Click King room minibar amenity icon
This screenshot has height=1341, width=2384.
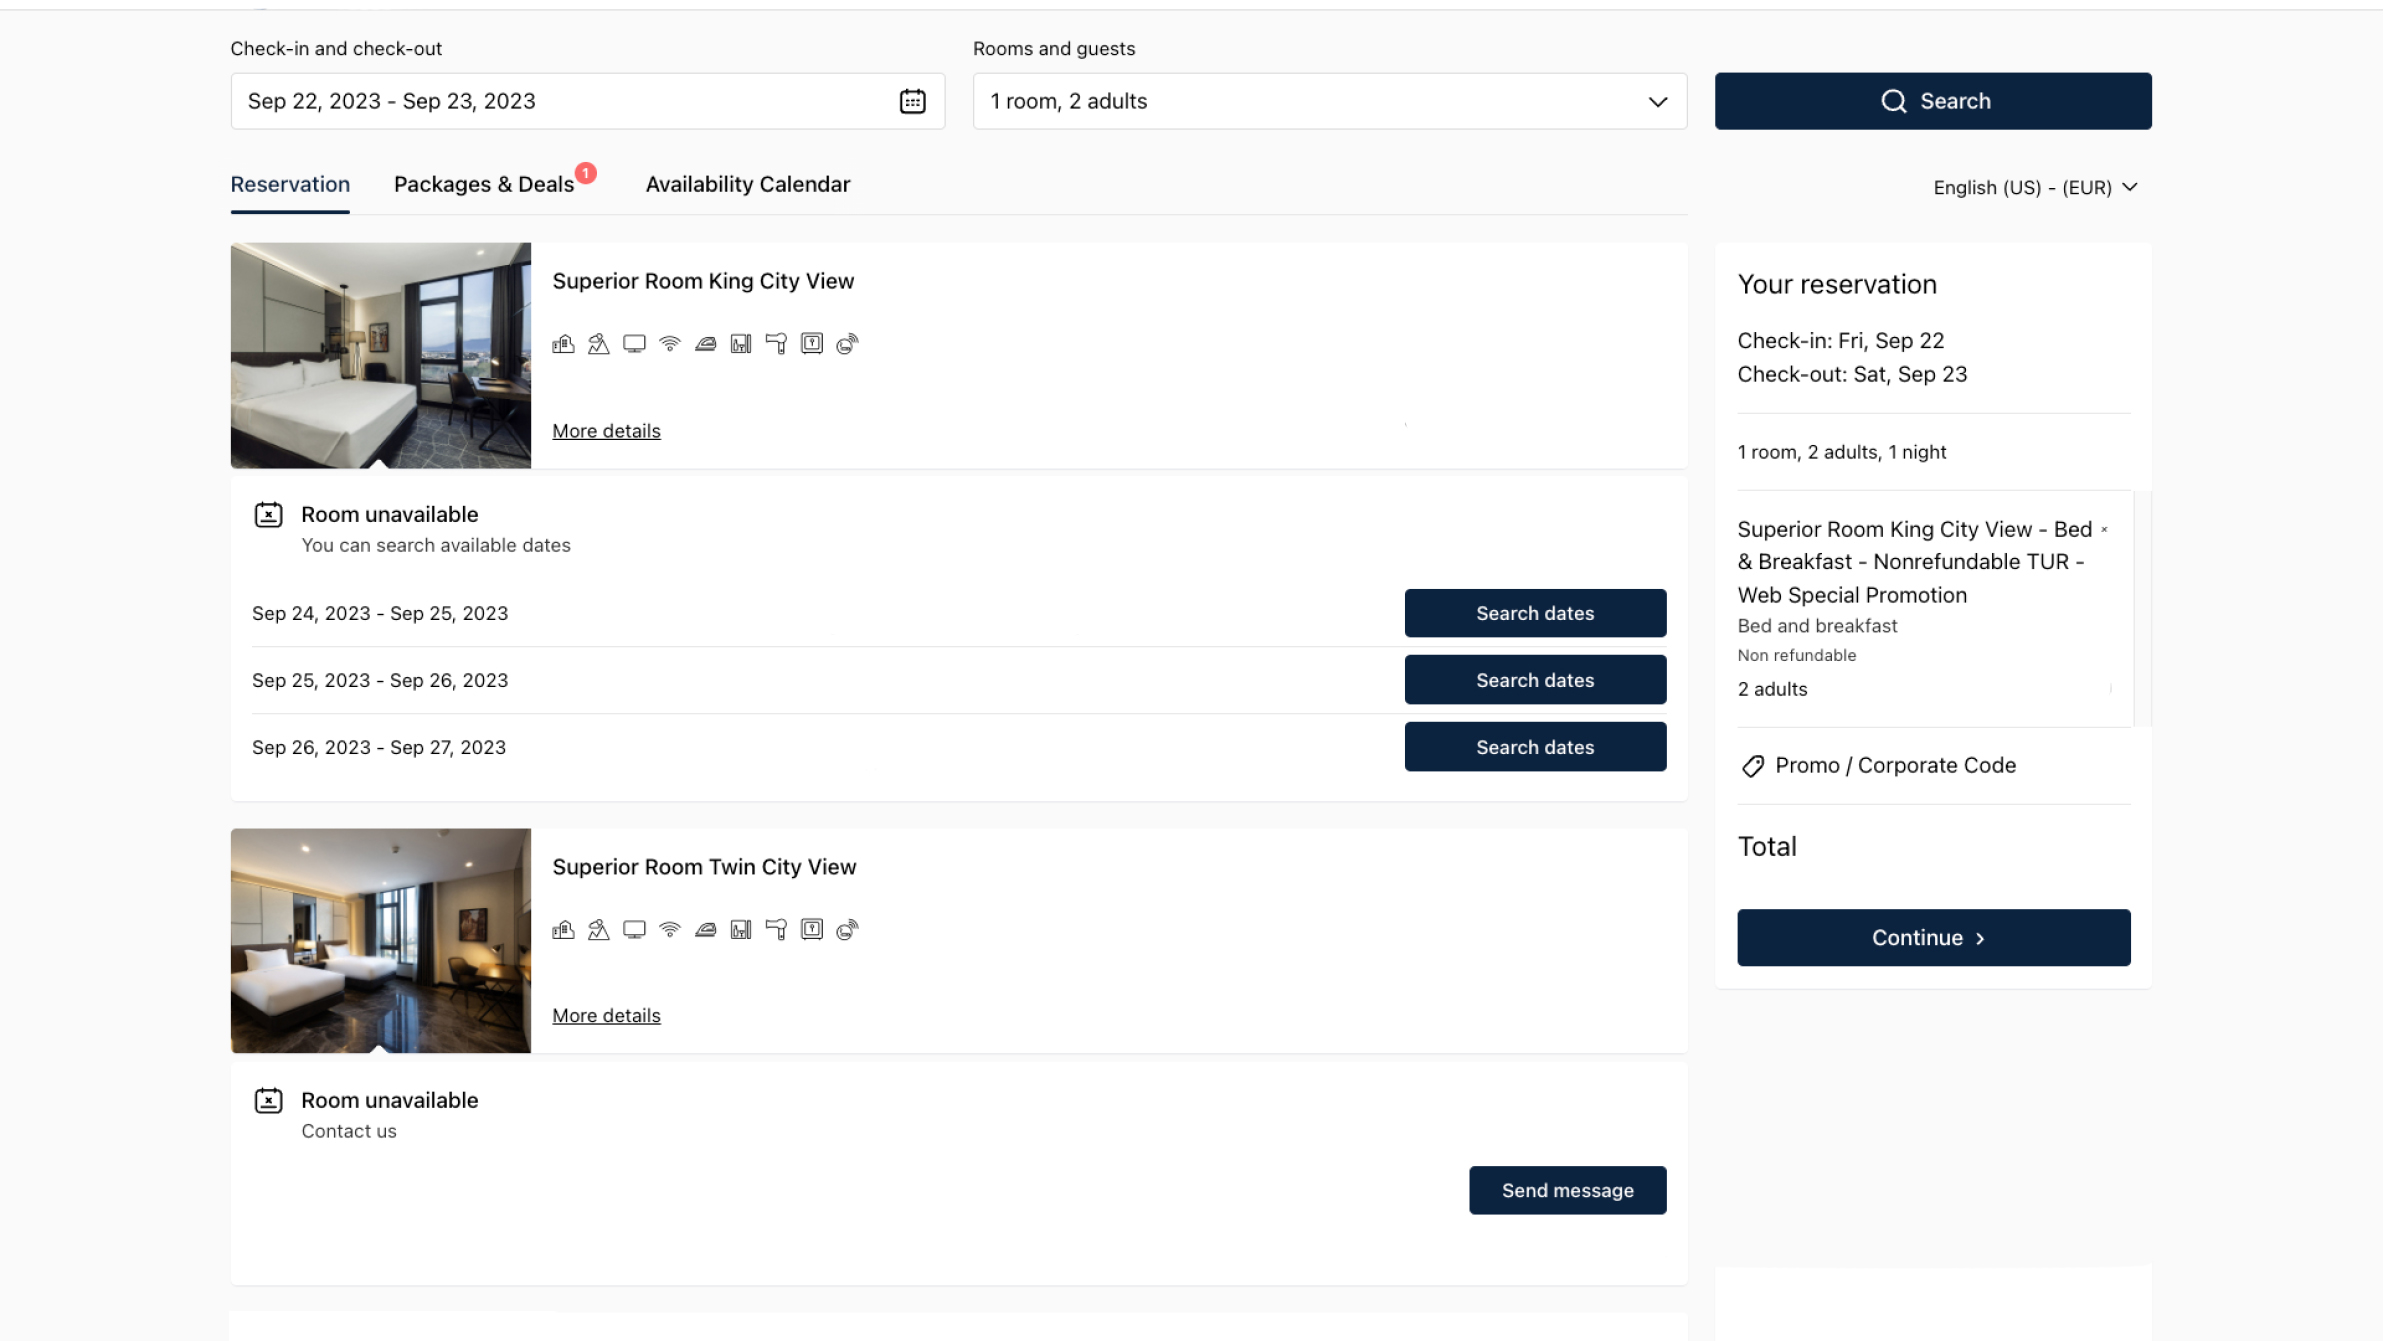pyautogui.click(x=741, y=344)
